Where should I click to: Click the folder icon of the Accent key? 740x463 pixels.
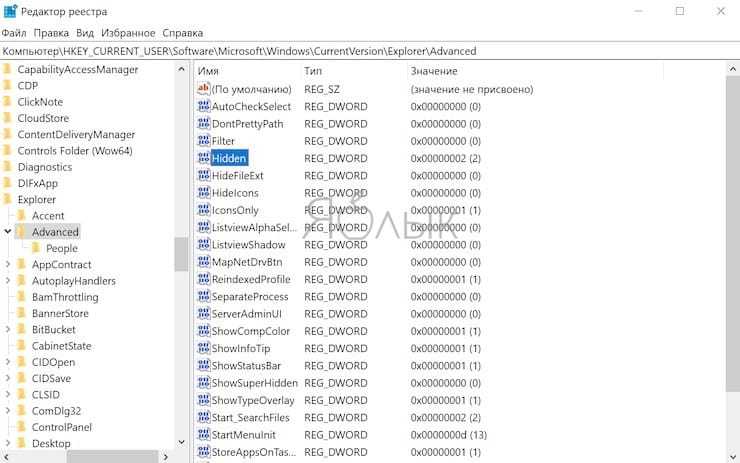click(x=21, y=215)
